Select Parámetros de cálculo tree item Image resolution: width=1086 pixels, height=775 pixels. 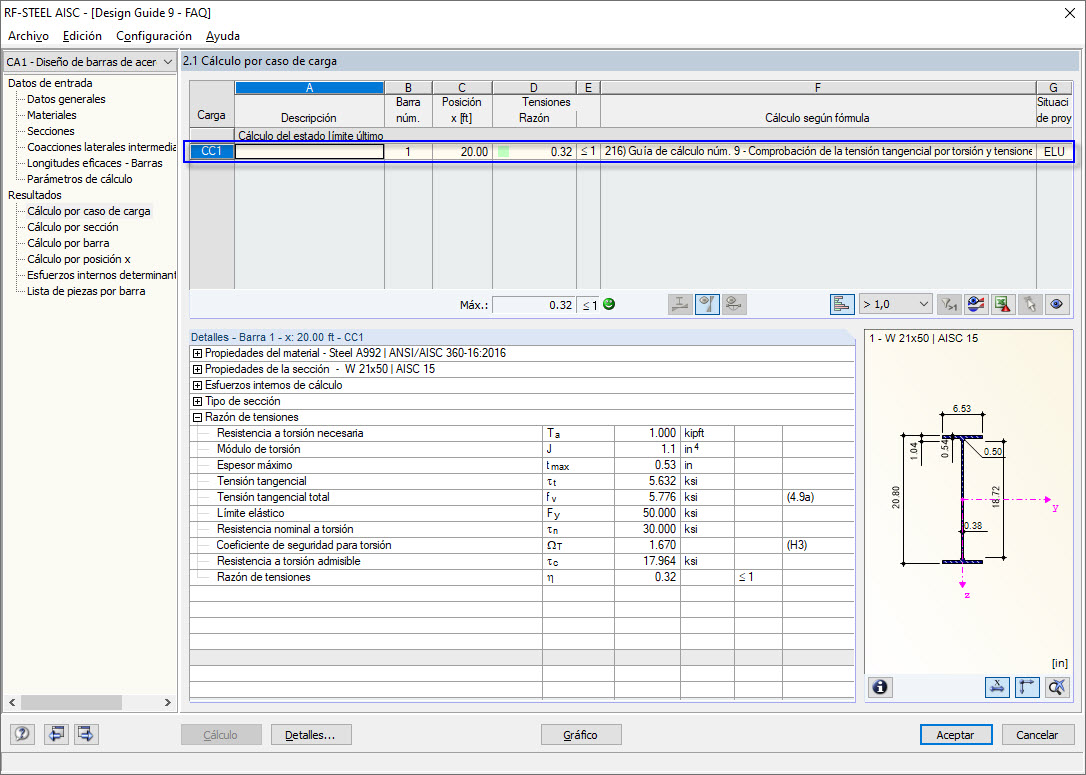(x=80, y=179)
